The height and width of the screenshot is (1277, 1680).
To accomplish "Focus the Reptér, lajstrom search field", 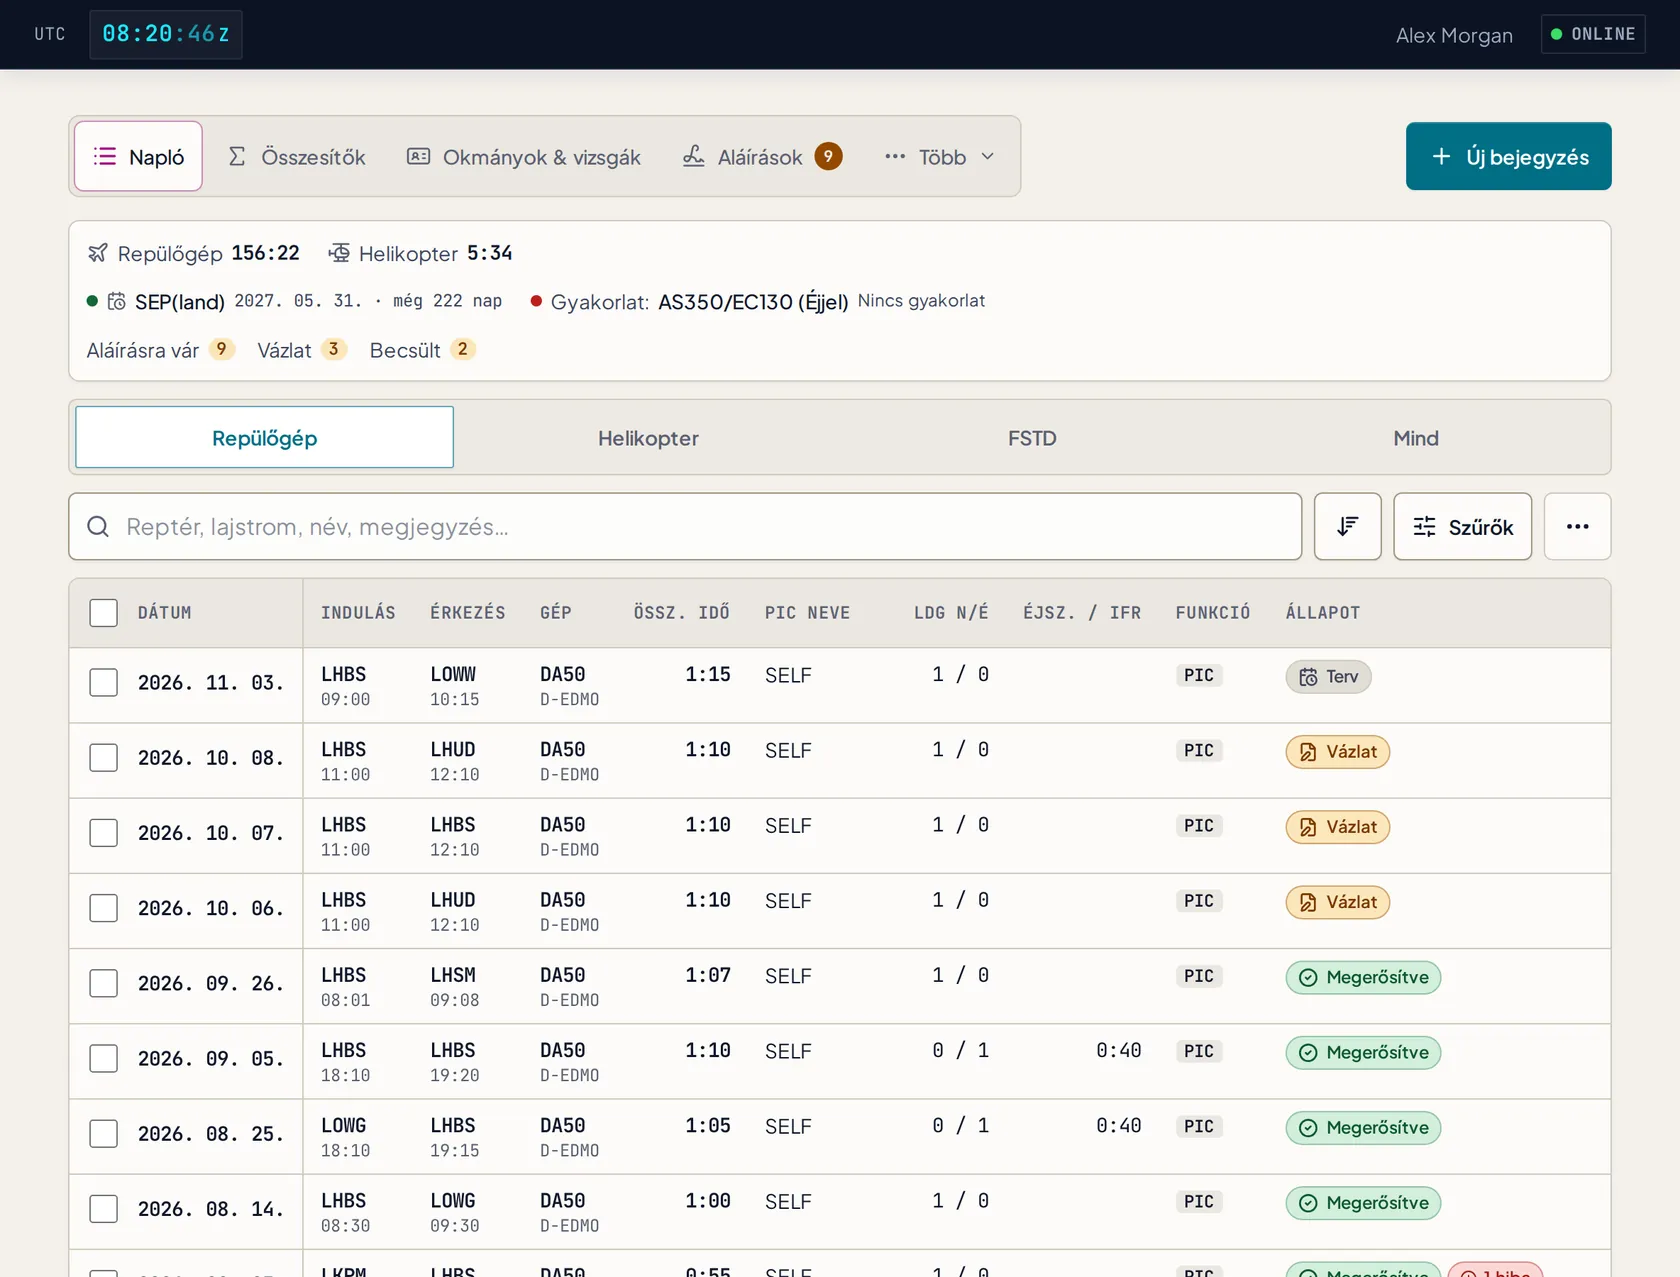I will (685, 527).
